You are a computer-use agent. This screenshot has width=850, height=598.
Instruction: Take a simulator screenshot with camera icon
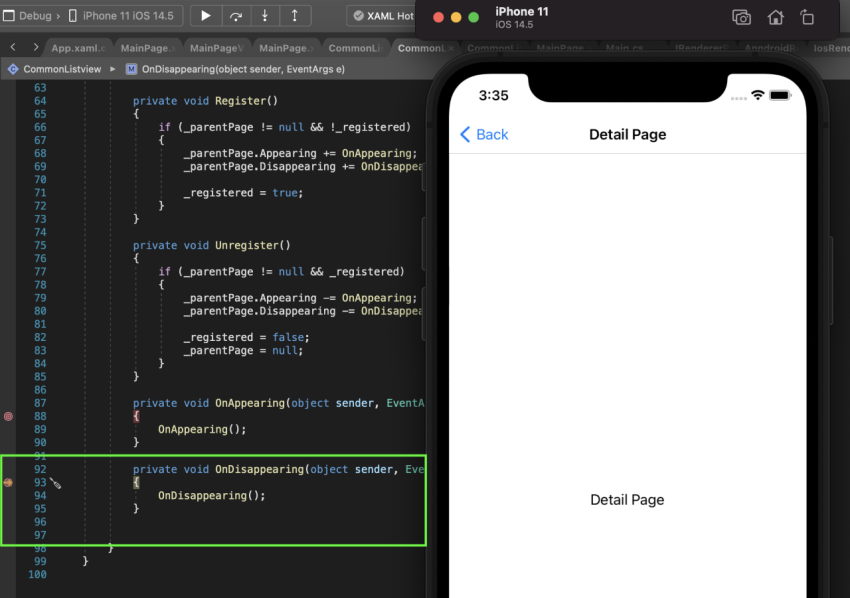click(741, 17)
